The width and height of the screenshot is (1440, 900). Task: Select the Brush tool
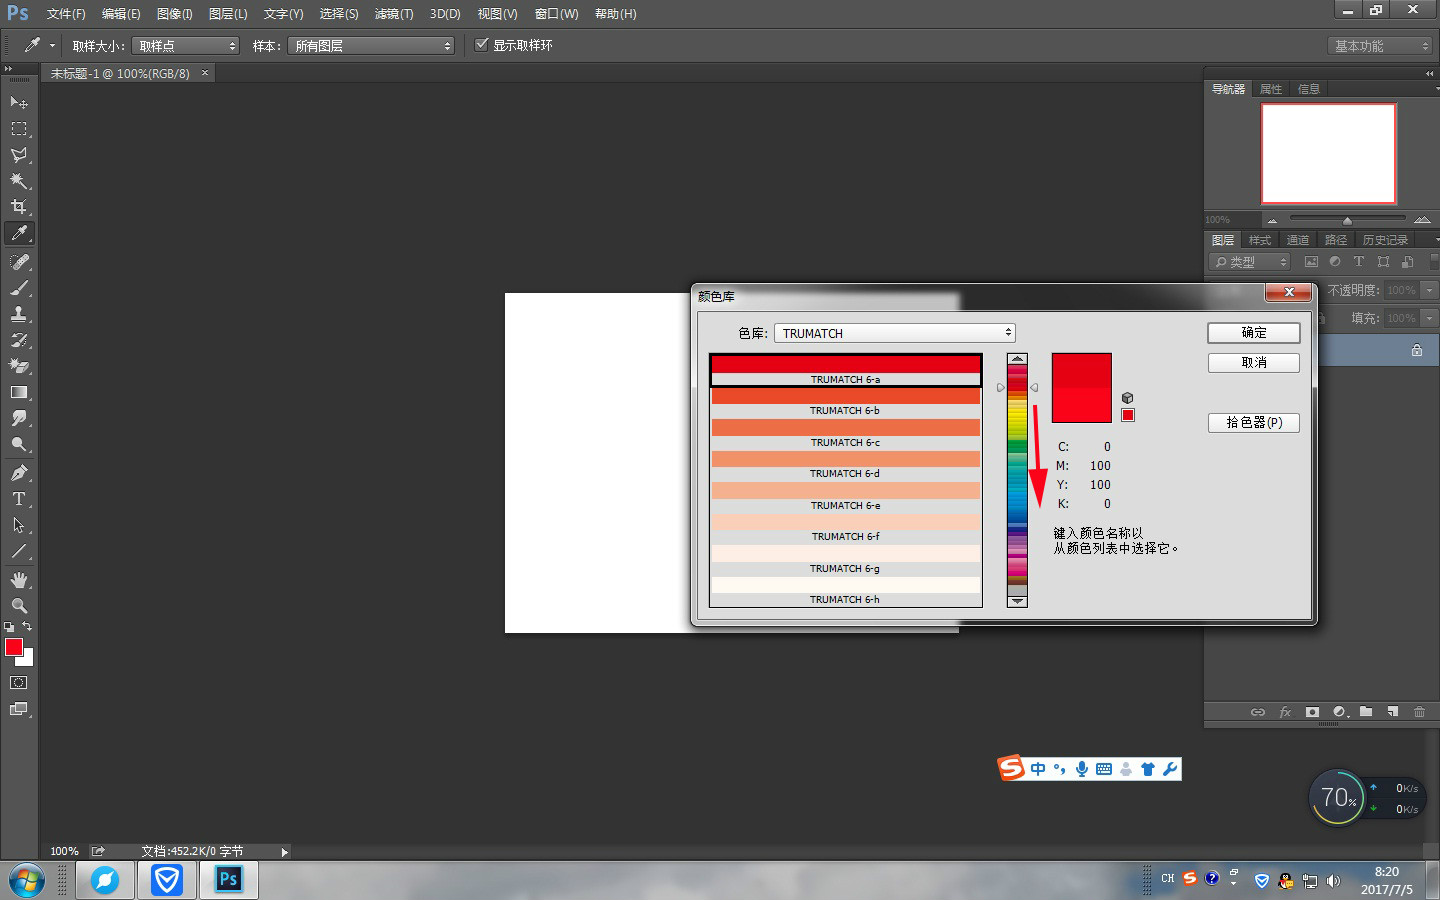(x=19, y=287)
